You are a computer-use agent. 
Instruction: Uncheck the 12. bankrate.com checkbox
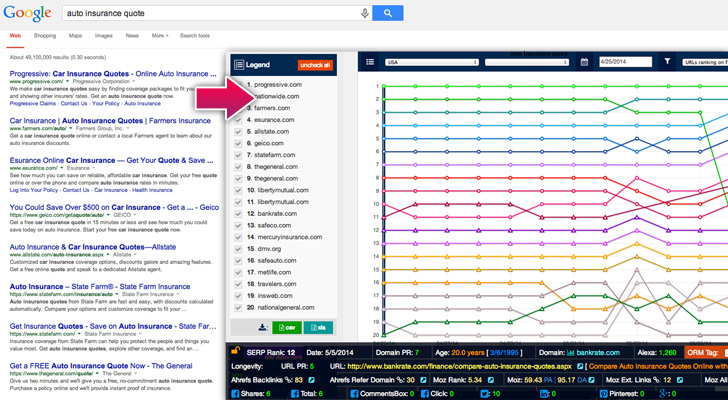pyautogui.click(x=238, y=214)
